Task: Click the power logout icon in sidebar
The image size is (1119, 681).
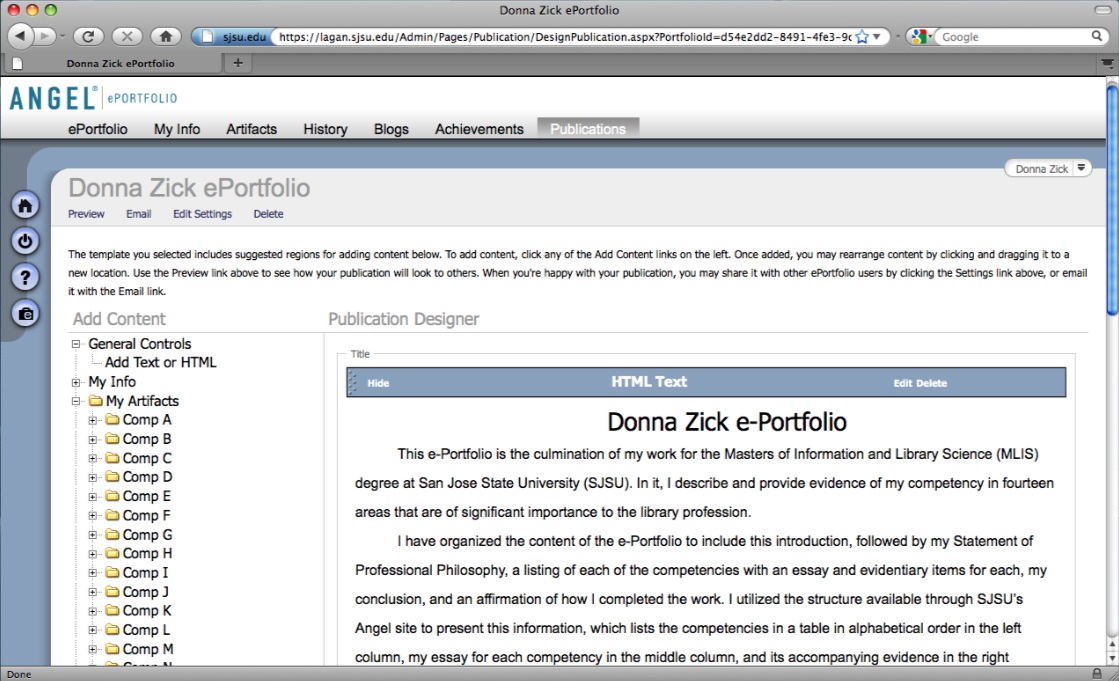Action: [x=25, y=241]
